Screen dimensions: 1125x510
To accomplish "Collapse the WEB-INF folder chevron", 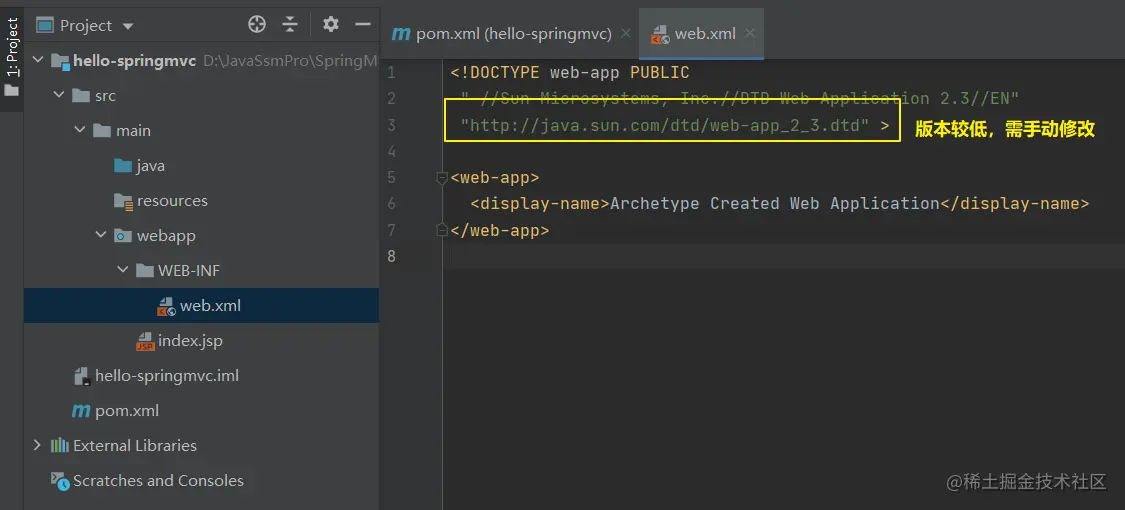I will point(122,270).
